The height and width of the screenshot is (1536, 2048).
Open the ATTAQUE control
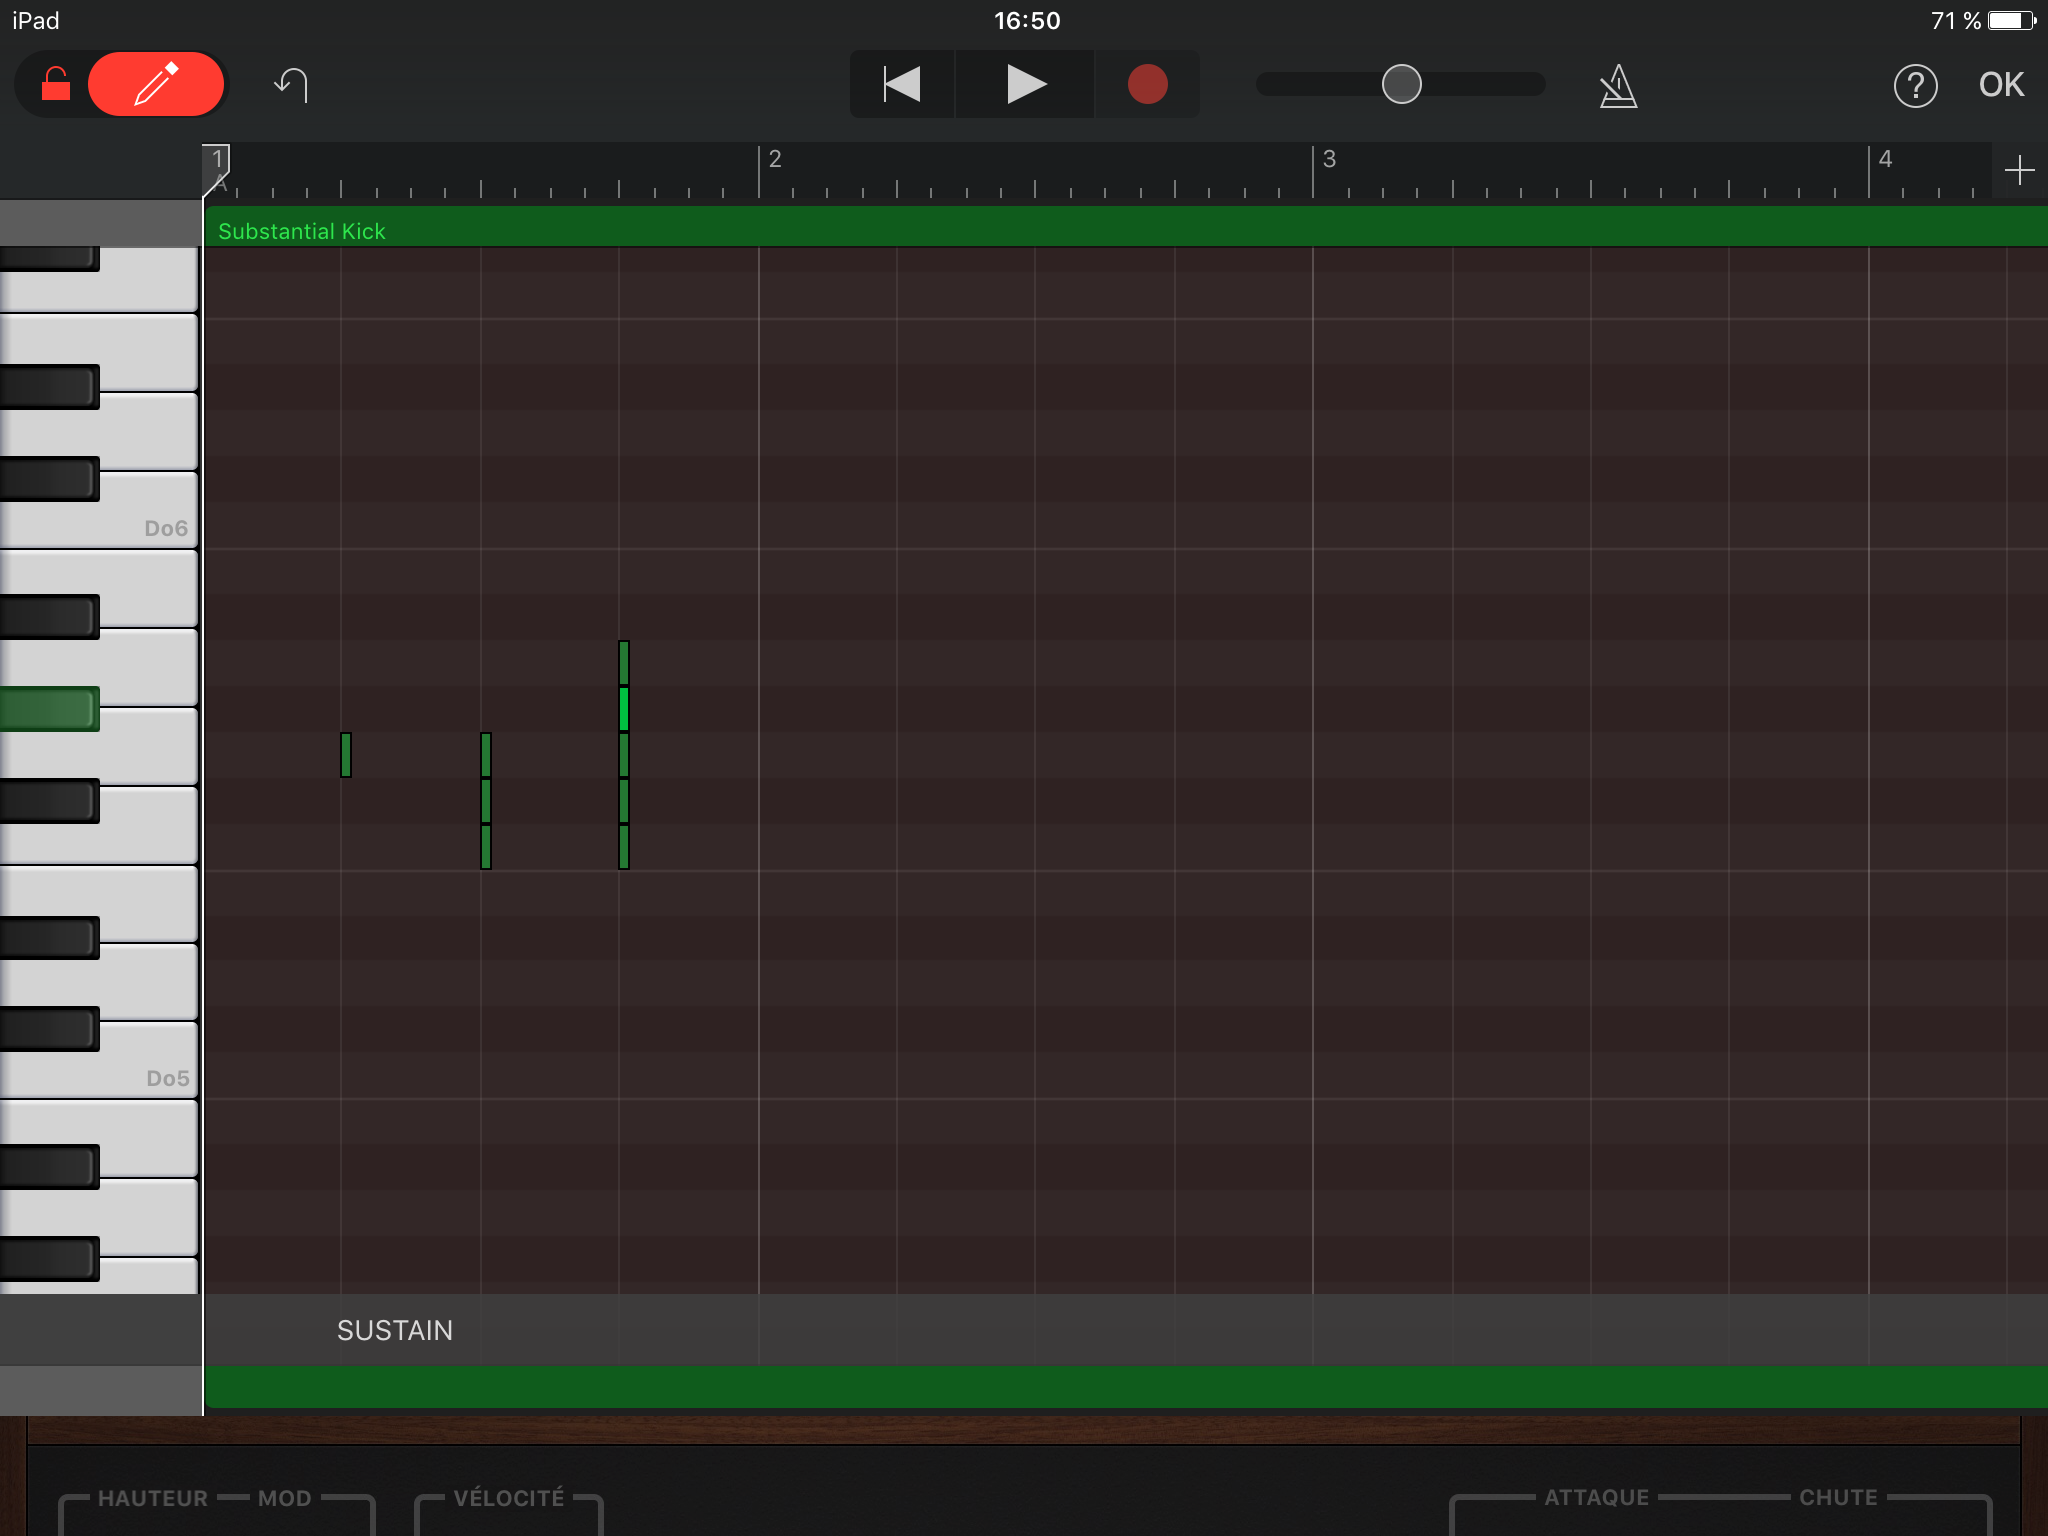(x=1597, y=1497)
